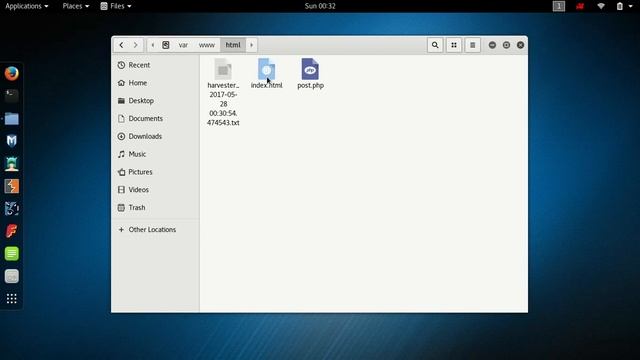The image size is (640, 360).
Task: Open Videos in the sidebar
Action: pyautogui.click(x=155, y=190)
